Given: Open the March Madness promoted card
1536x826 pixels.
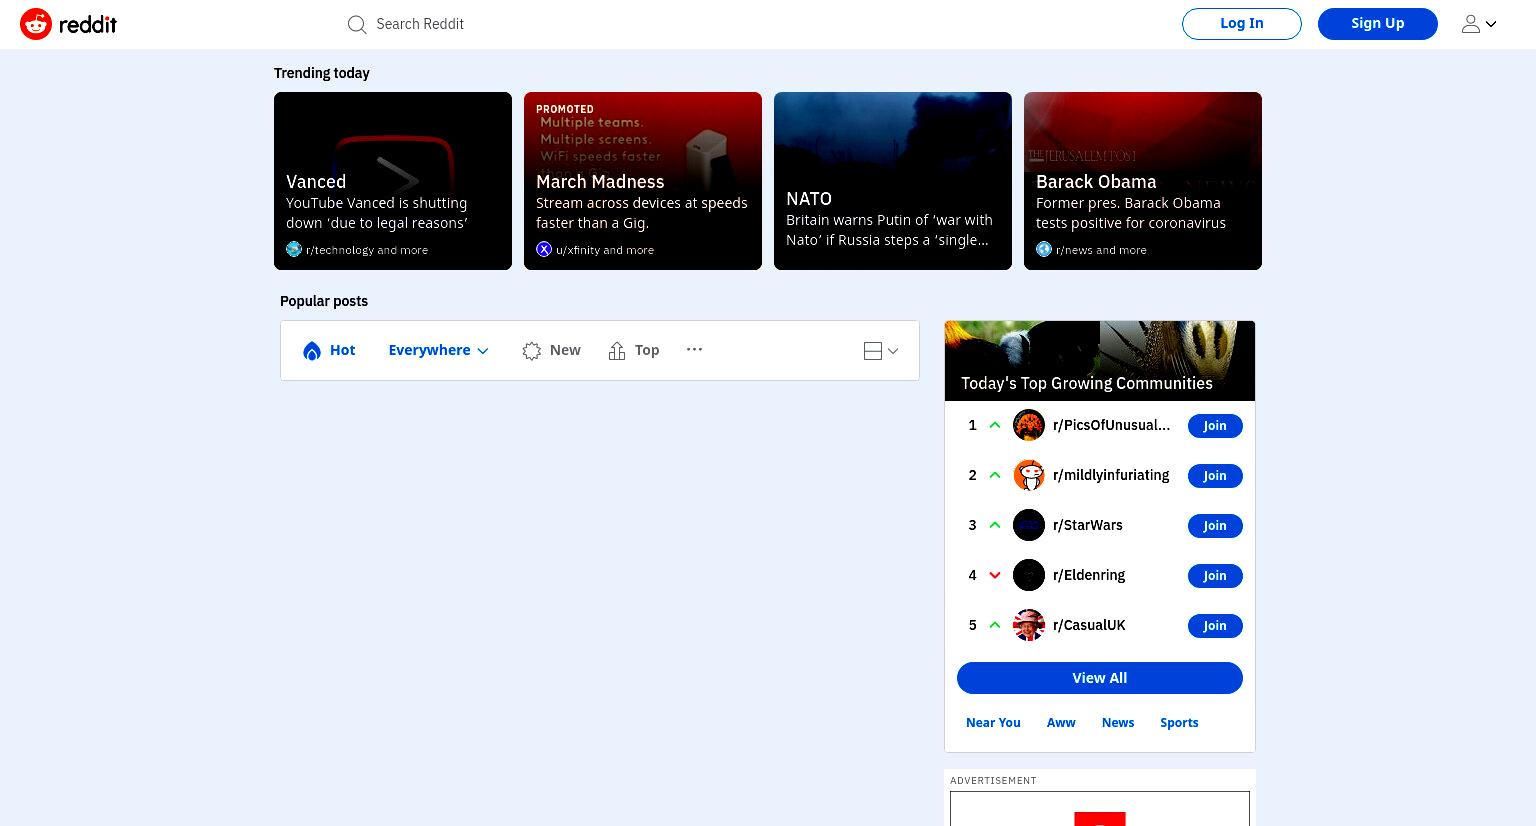Looking at the screenshot, I should point(643,181).
